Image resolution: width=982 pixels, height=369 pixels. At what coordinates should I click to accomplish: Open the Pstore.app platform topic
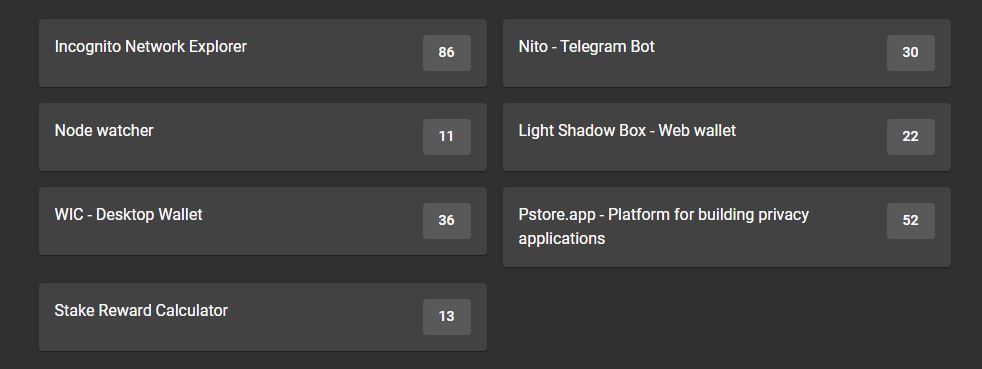(664, 226)
